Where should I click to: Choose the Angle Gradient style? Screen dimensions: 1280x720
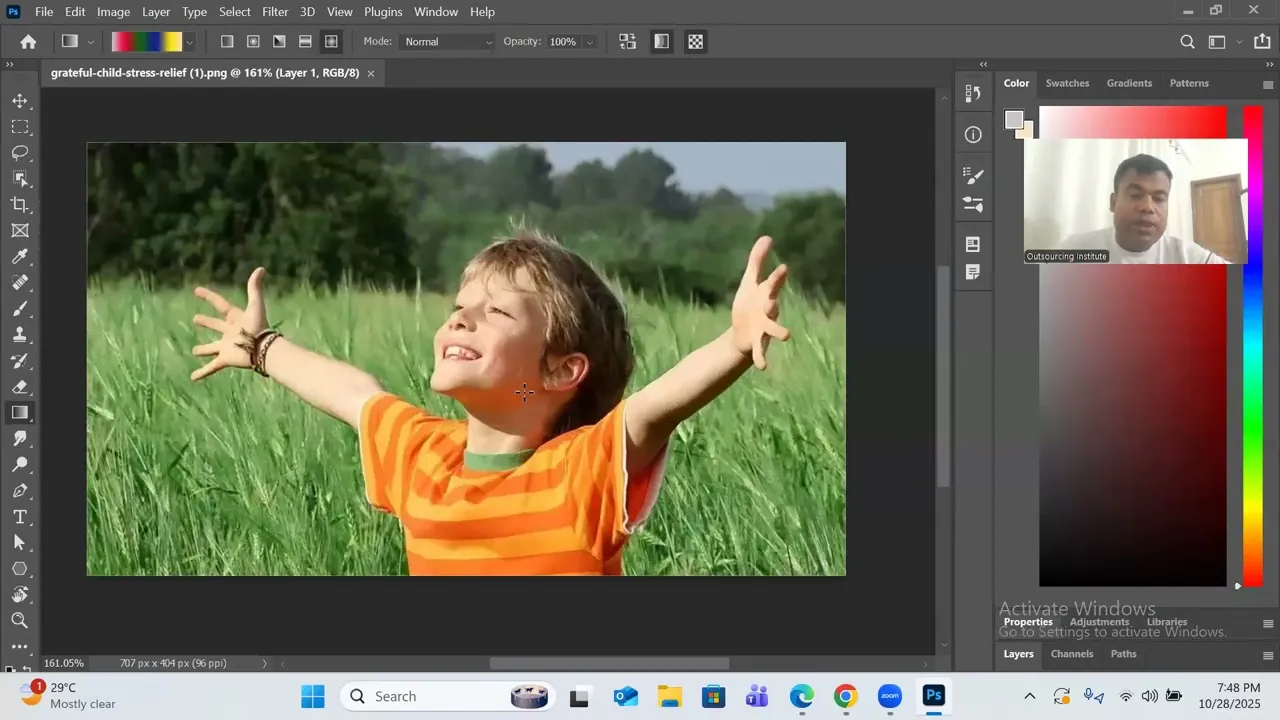pyautogui.click(x=279, y=42)
